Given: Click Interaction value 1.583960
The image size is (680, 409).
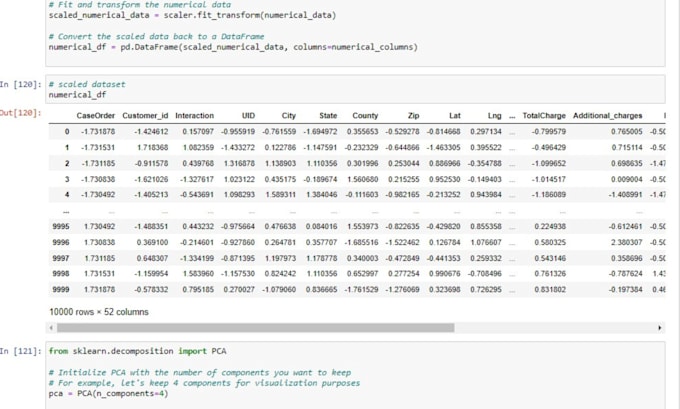Looking at the screenshot, I should [198, 274].
